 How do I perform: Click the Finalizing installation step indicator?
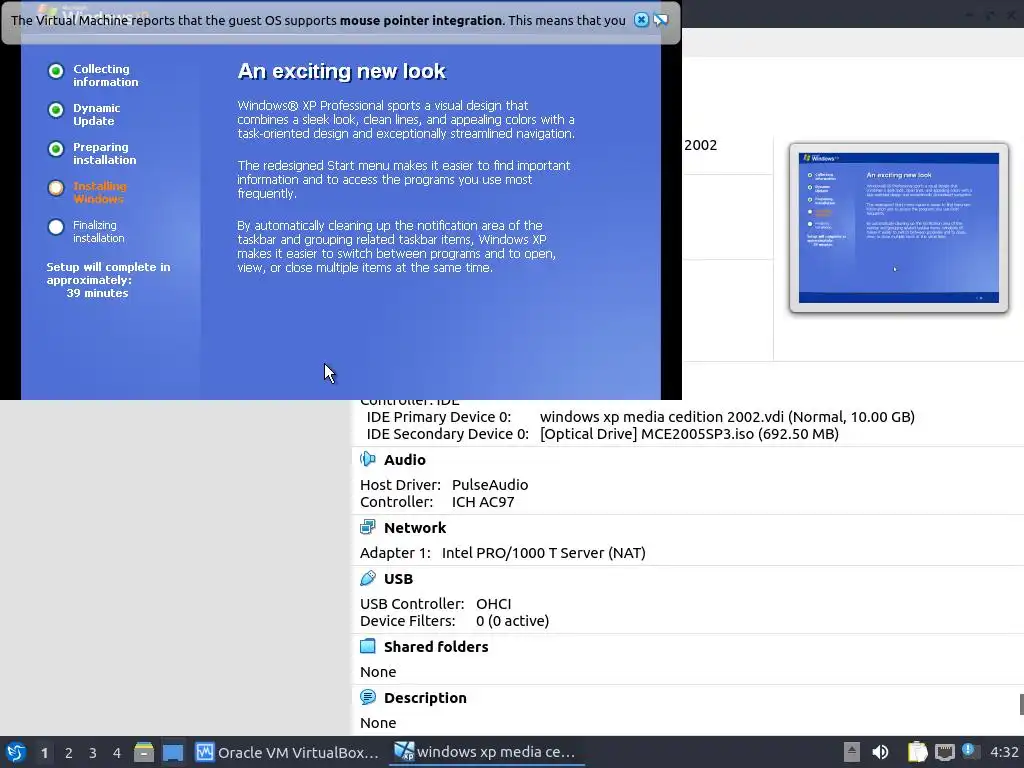click(x=56, y=227)
